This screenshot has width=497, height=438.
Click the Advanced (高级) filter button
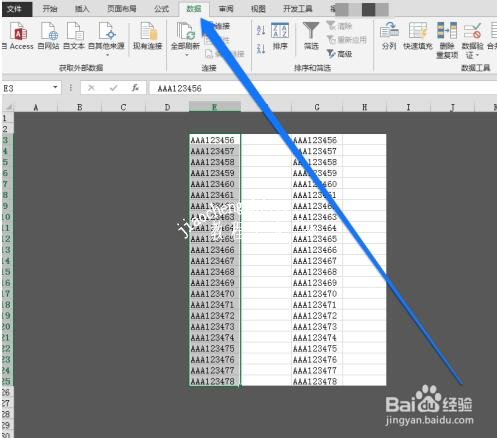340,54
